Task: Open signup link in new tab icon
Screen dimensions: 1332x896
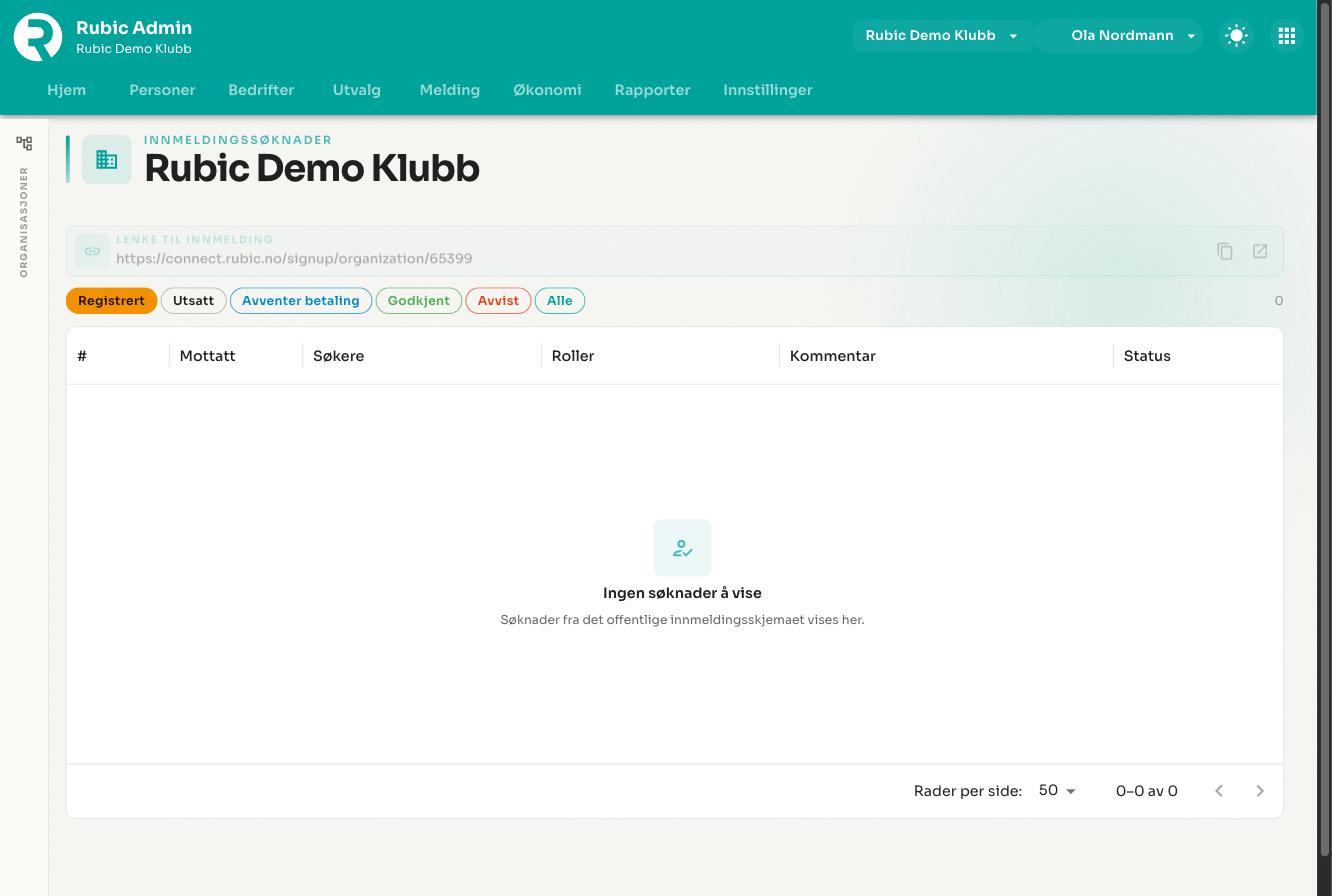Action: [1260, 251]
